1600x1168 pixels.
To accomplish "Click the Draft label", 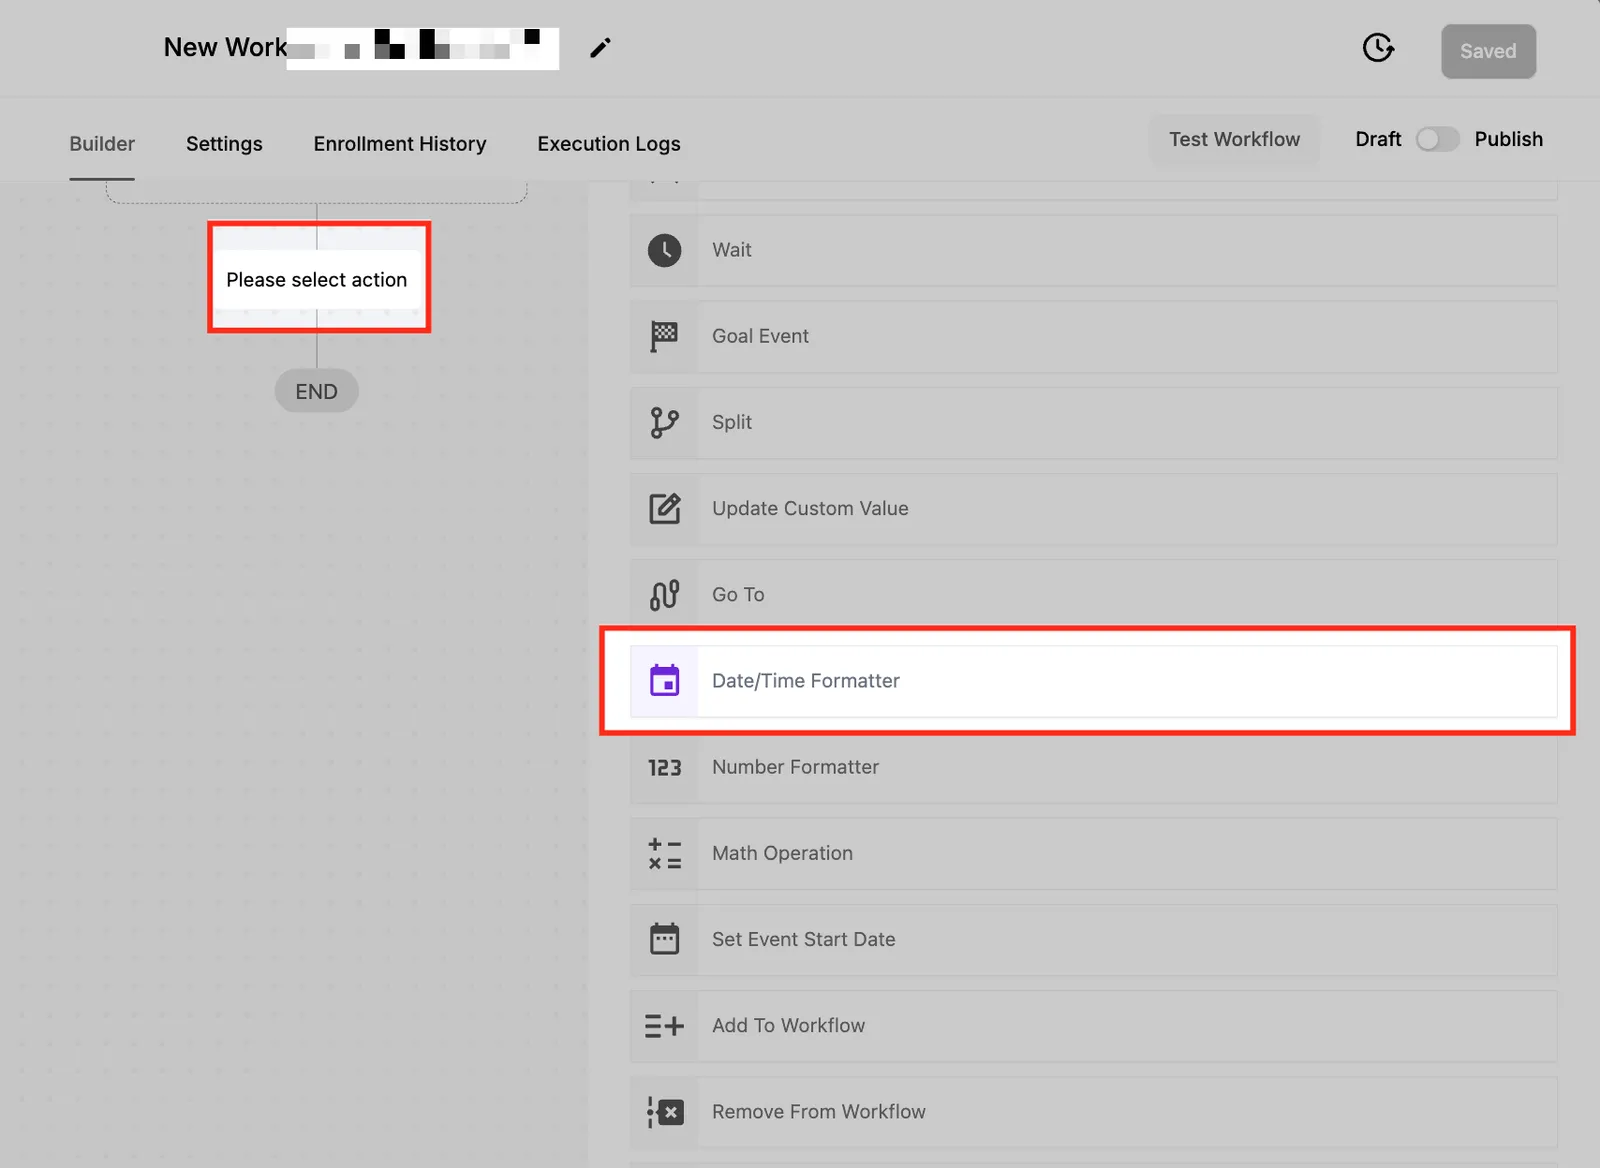I will tap(1378, 139).
